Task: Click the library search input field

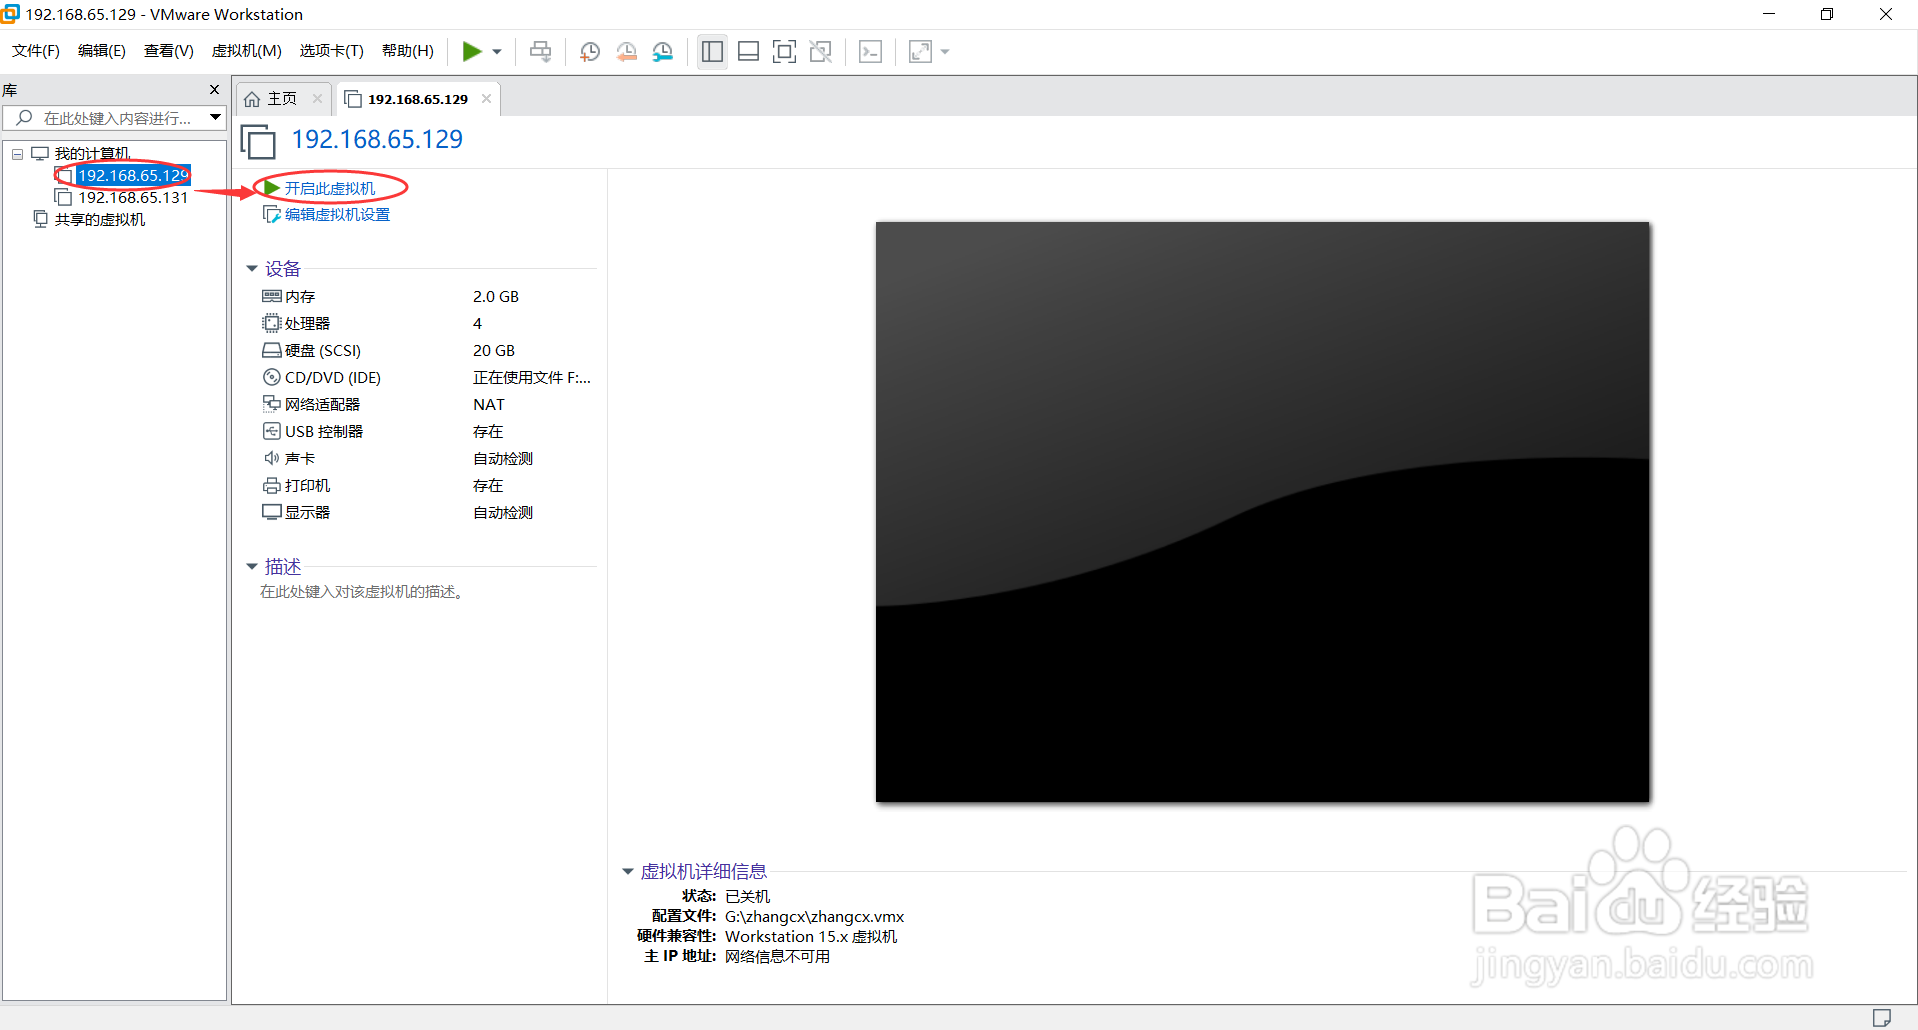Action: coord(110,117)
